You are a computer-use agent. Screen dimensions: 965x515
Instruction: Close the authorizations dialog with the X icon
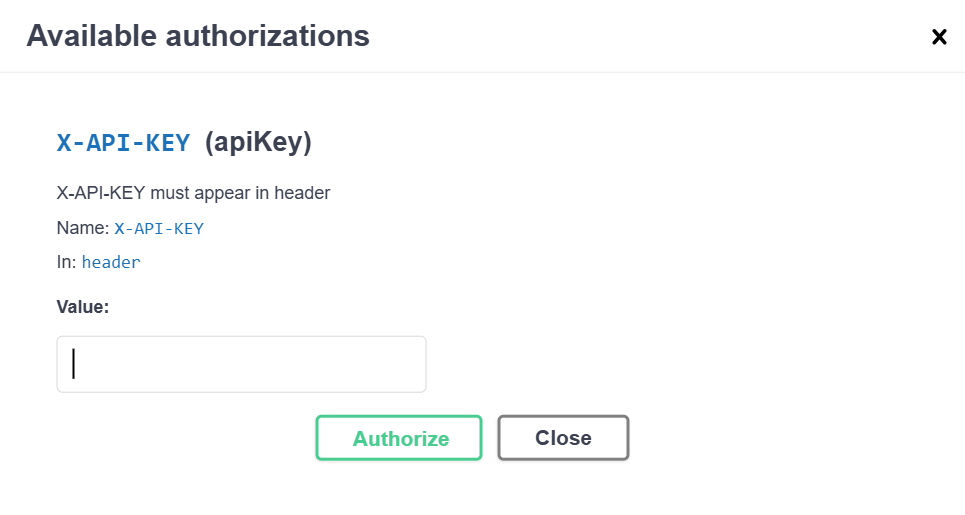(x=939, y=37)
